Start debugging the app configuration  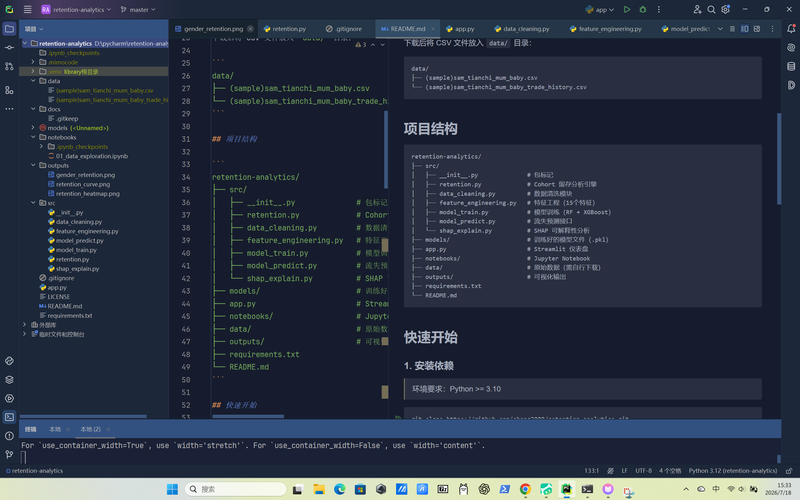(643, 9)
